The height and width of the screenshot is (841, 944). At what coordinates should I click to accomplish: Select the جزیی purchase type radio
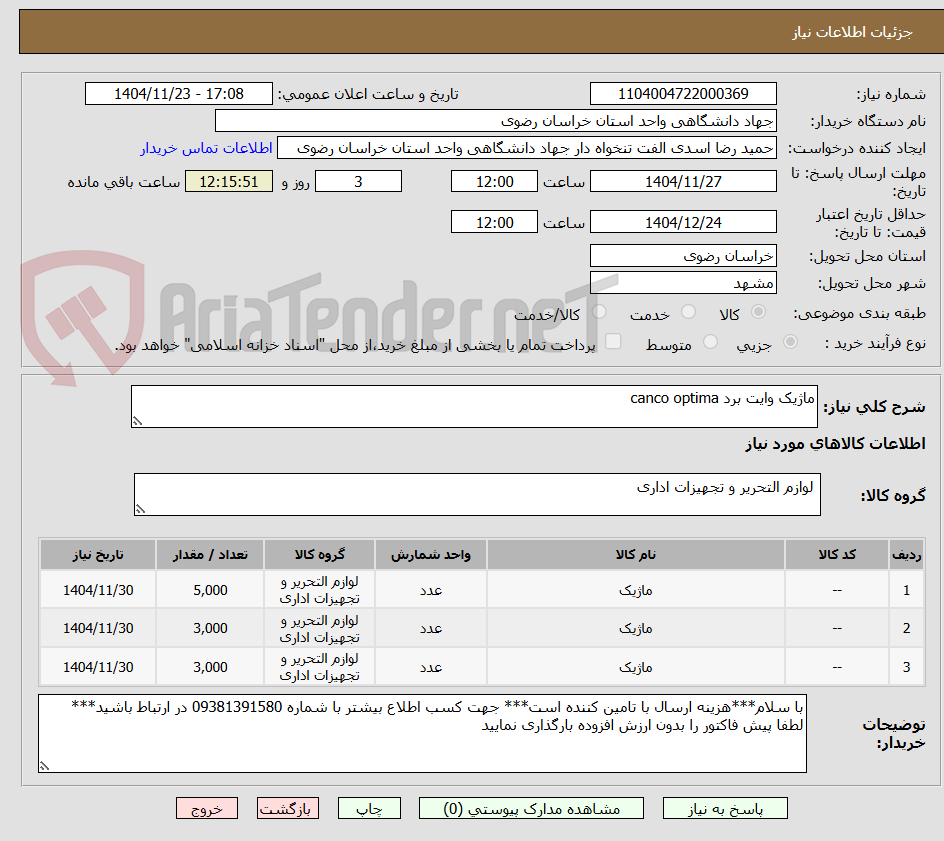(790, 342)
